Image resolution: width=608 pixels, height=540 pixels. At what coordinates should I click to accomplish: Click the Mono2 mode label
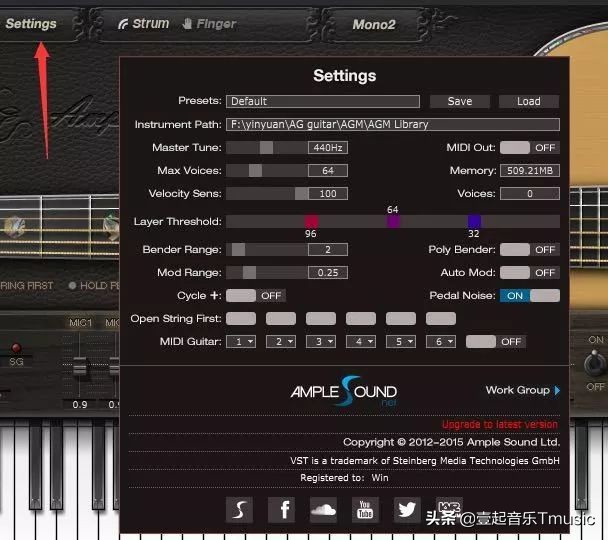pyautogui.click(x=374, y=24)
